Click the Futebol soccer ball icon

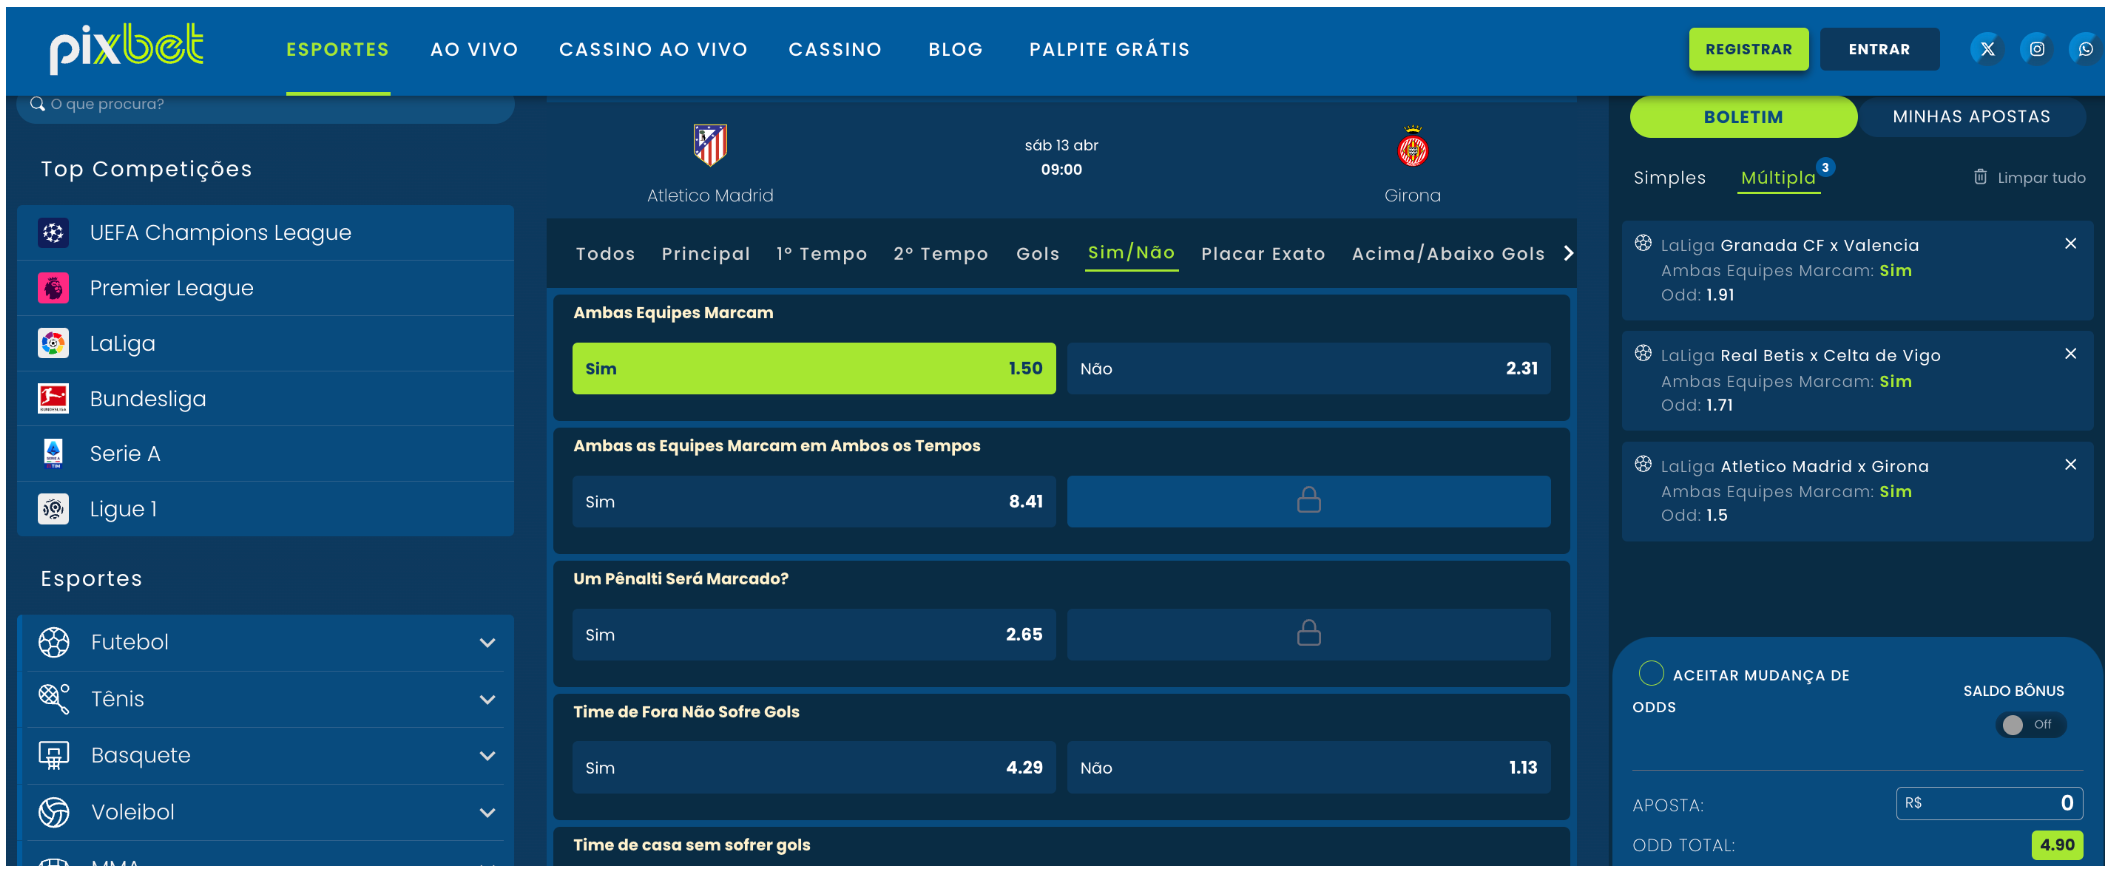54,642
